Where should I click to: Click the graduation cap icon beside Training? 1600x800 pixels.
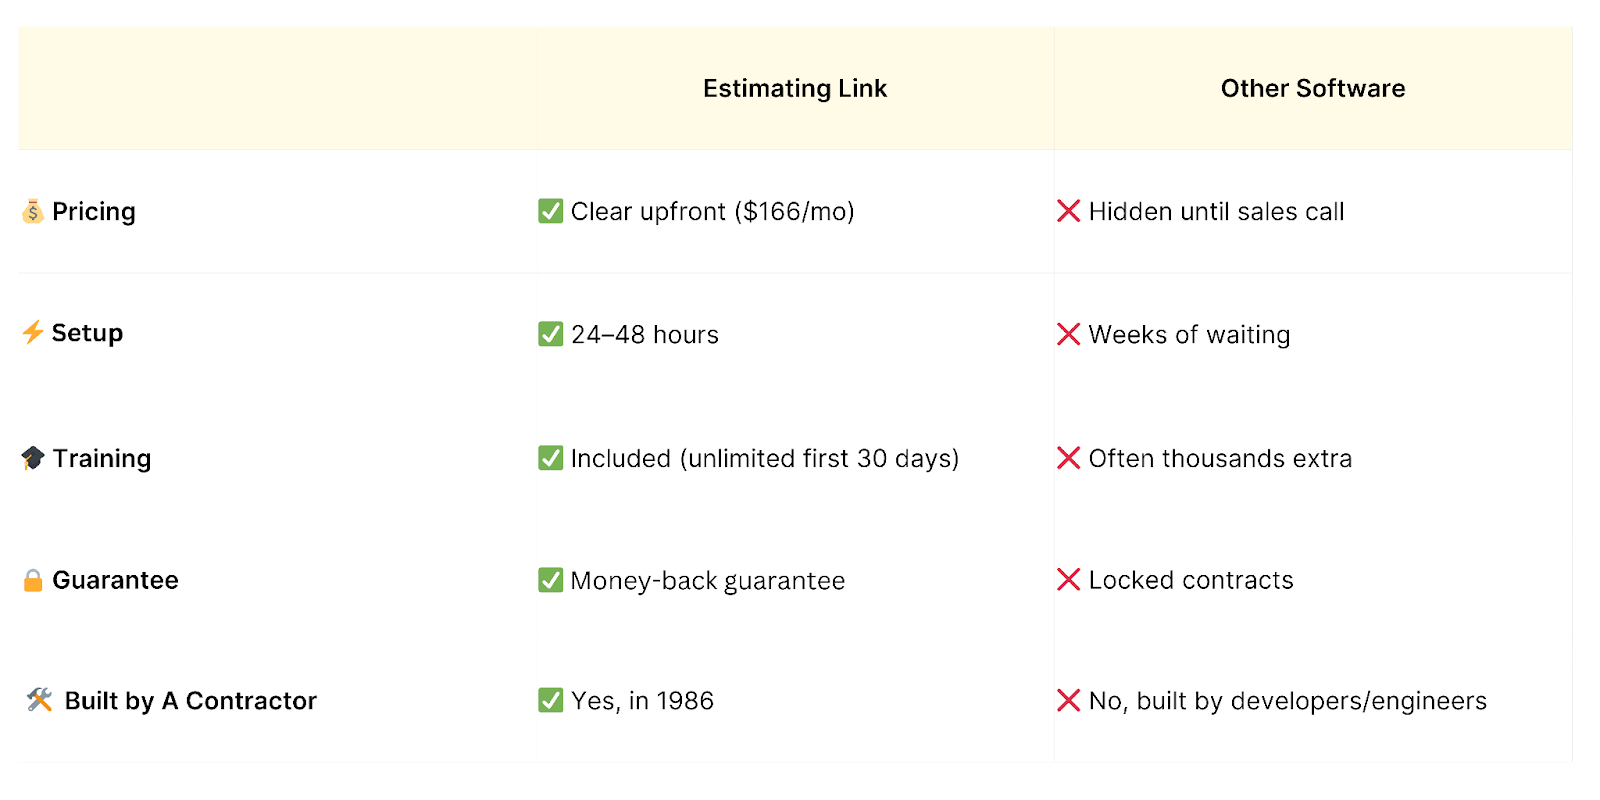coord(33,458)
